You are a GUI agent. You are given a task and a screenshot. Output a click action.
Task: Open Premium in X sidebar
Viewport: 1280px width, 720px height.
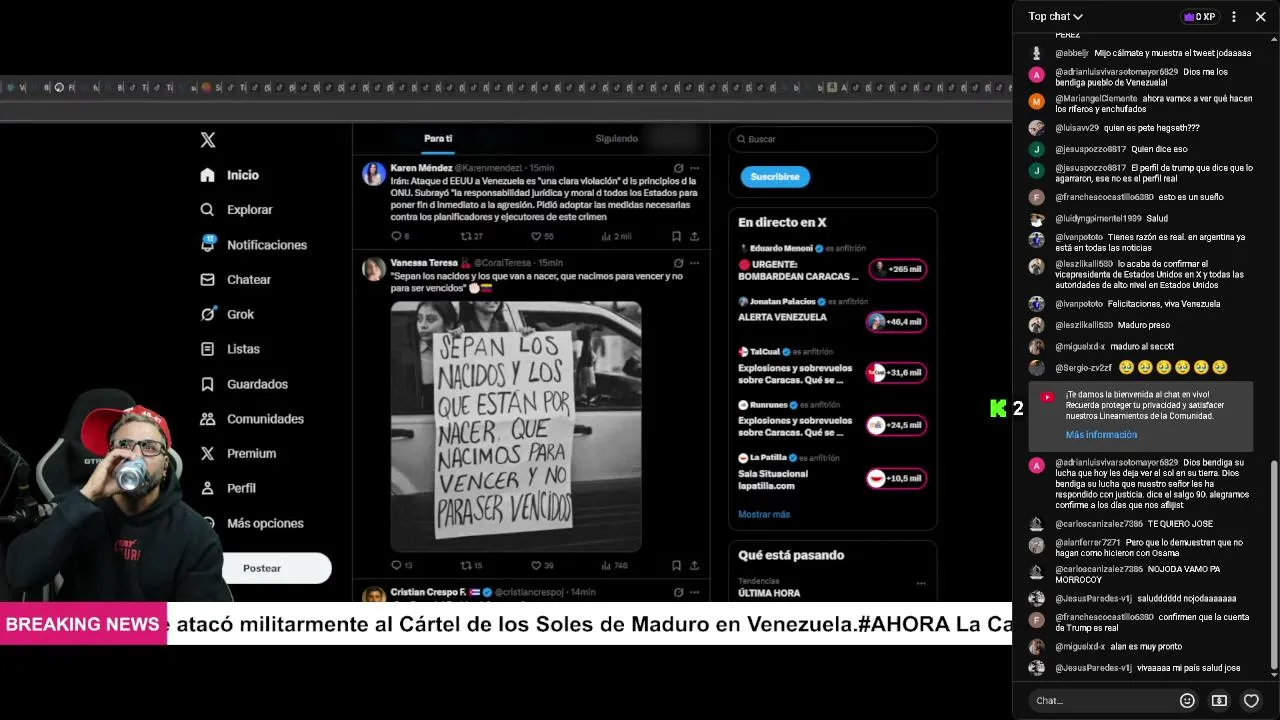[237, 453]
